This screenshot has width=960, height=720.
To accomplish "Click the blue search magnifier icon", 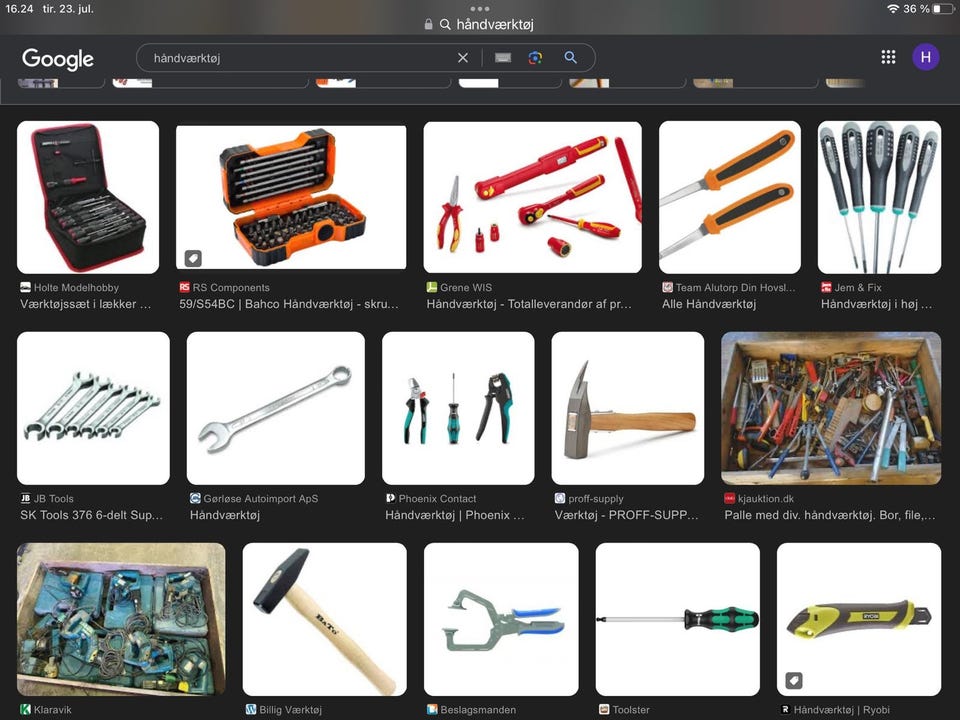I will pyautogui.click(x=571, y=58).
